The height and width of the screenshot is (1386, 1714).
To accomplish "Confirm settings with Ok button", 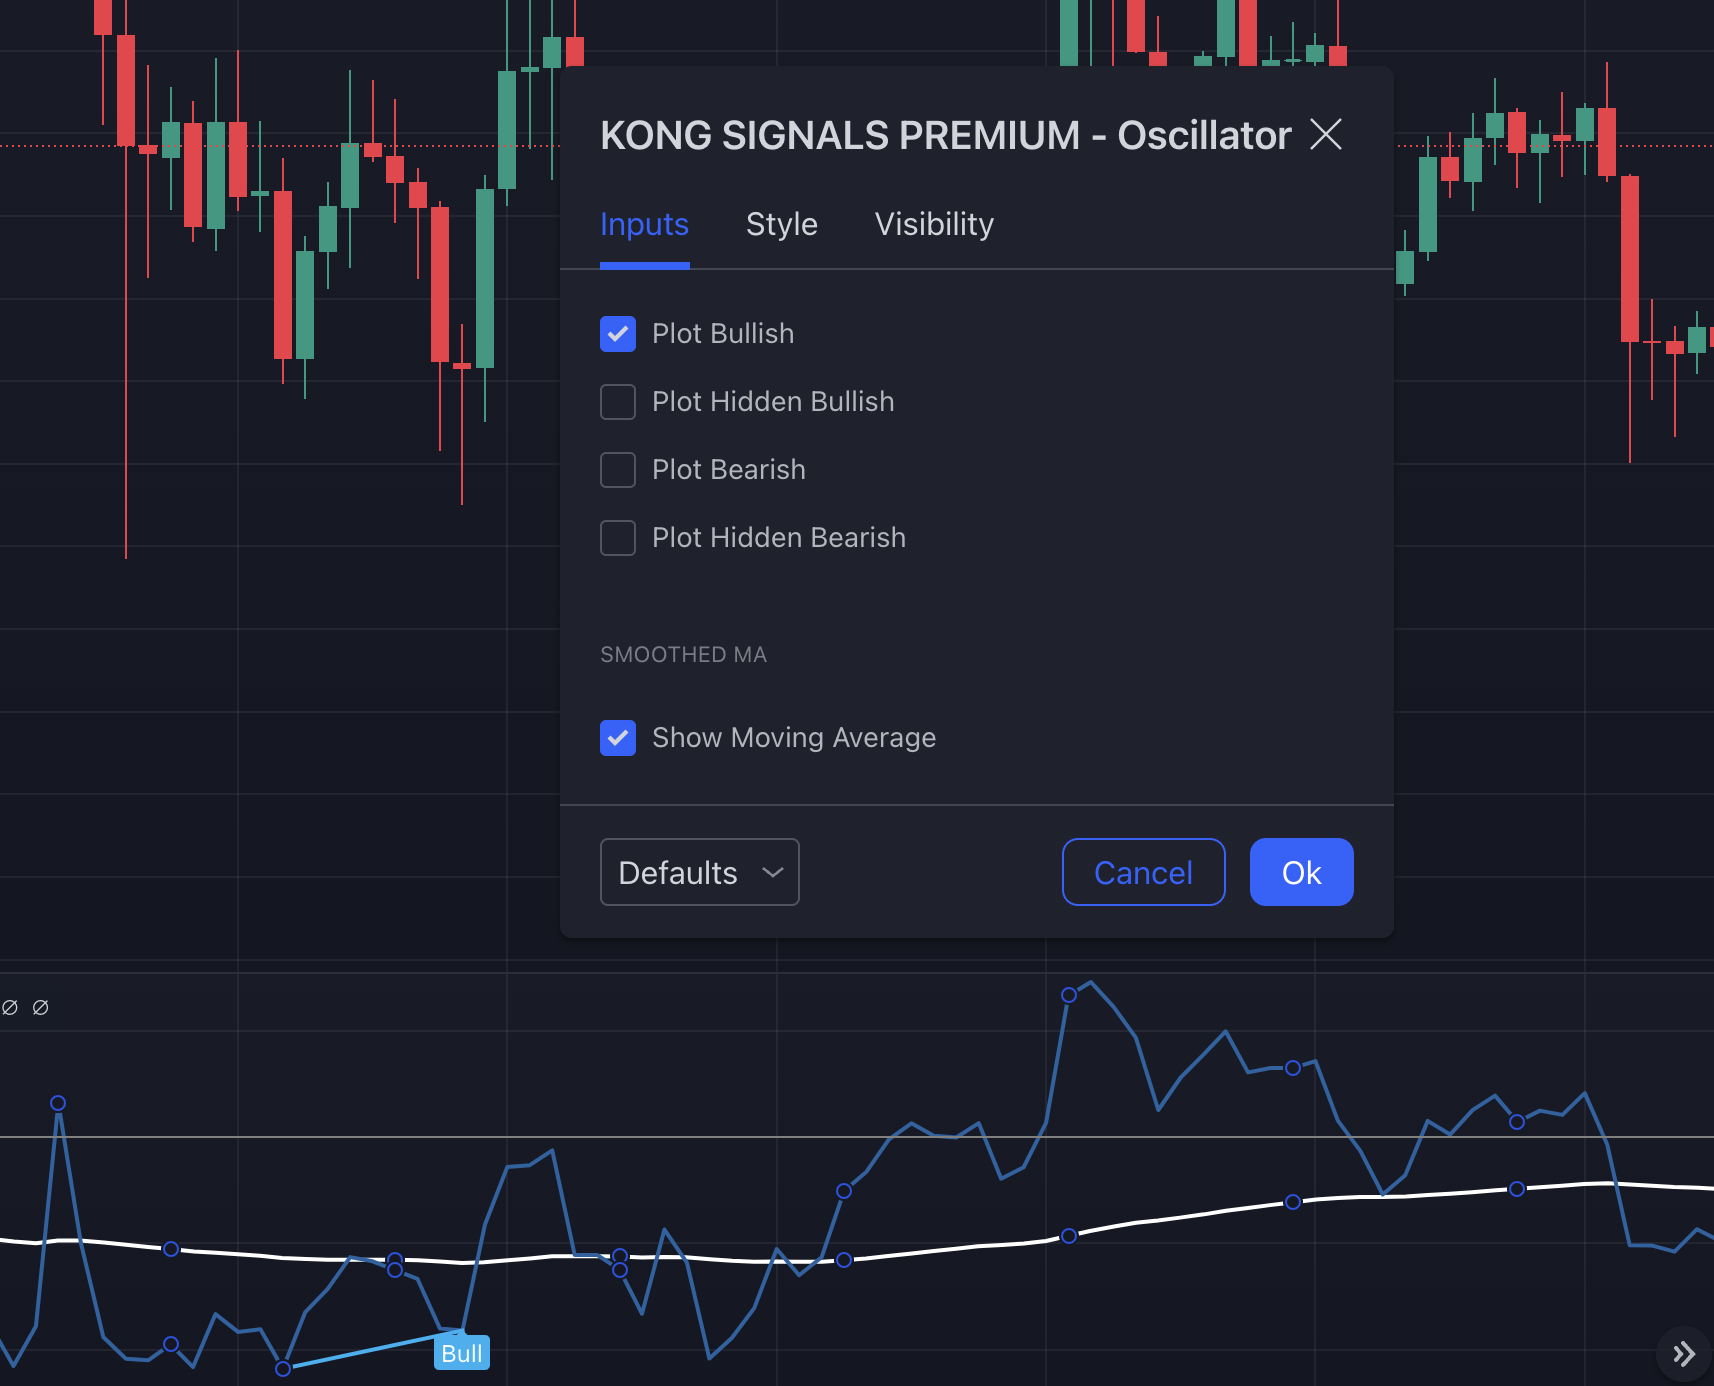I will click(x=1302, y=872).
